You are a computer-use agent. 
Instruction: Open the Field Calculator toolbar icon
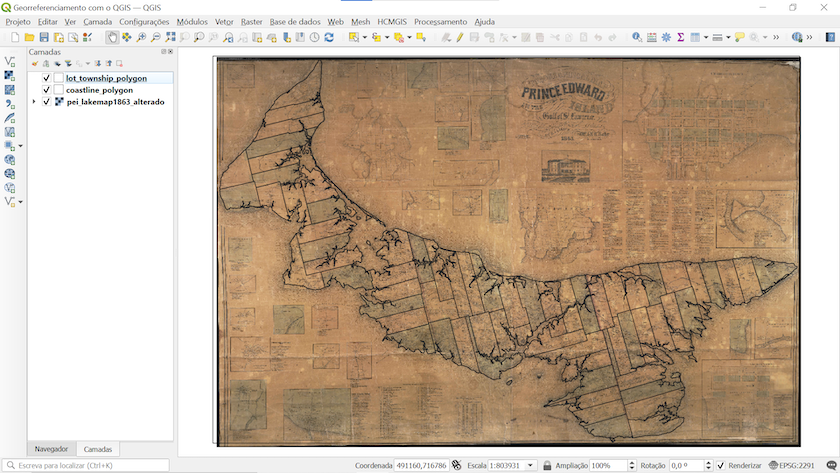(x=651, y=37)
